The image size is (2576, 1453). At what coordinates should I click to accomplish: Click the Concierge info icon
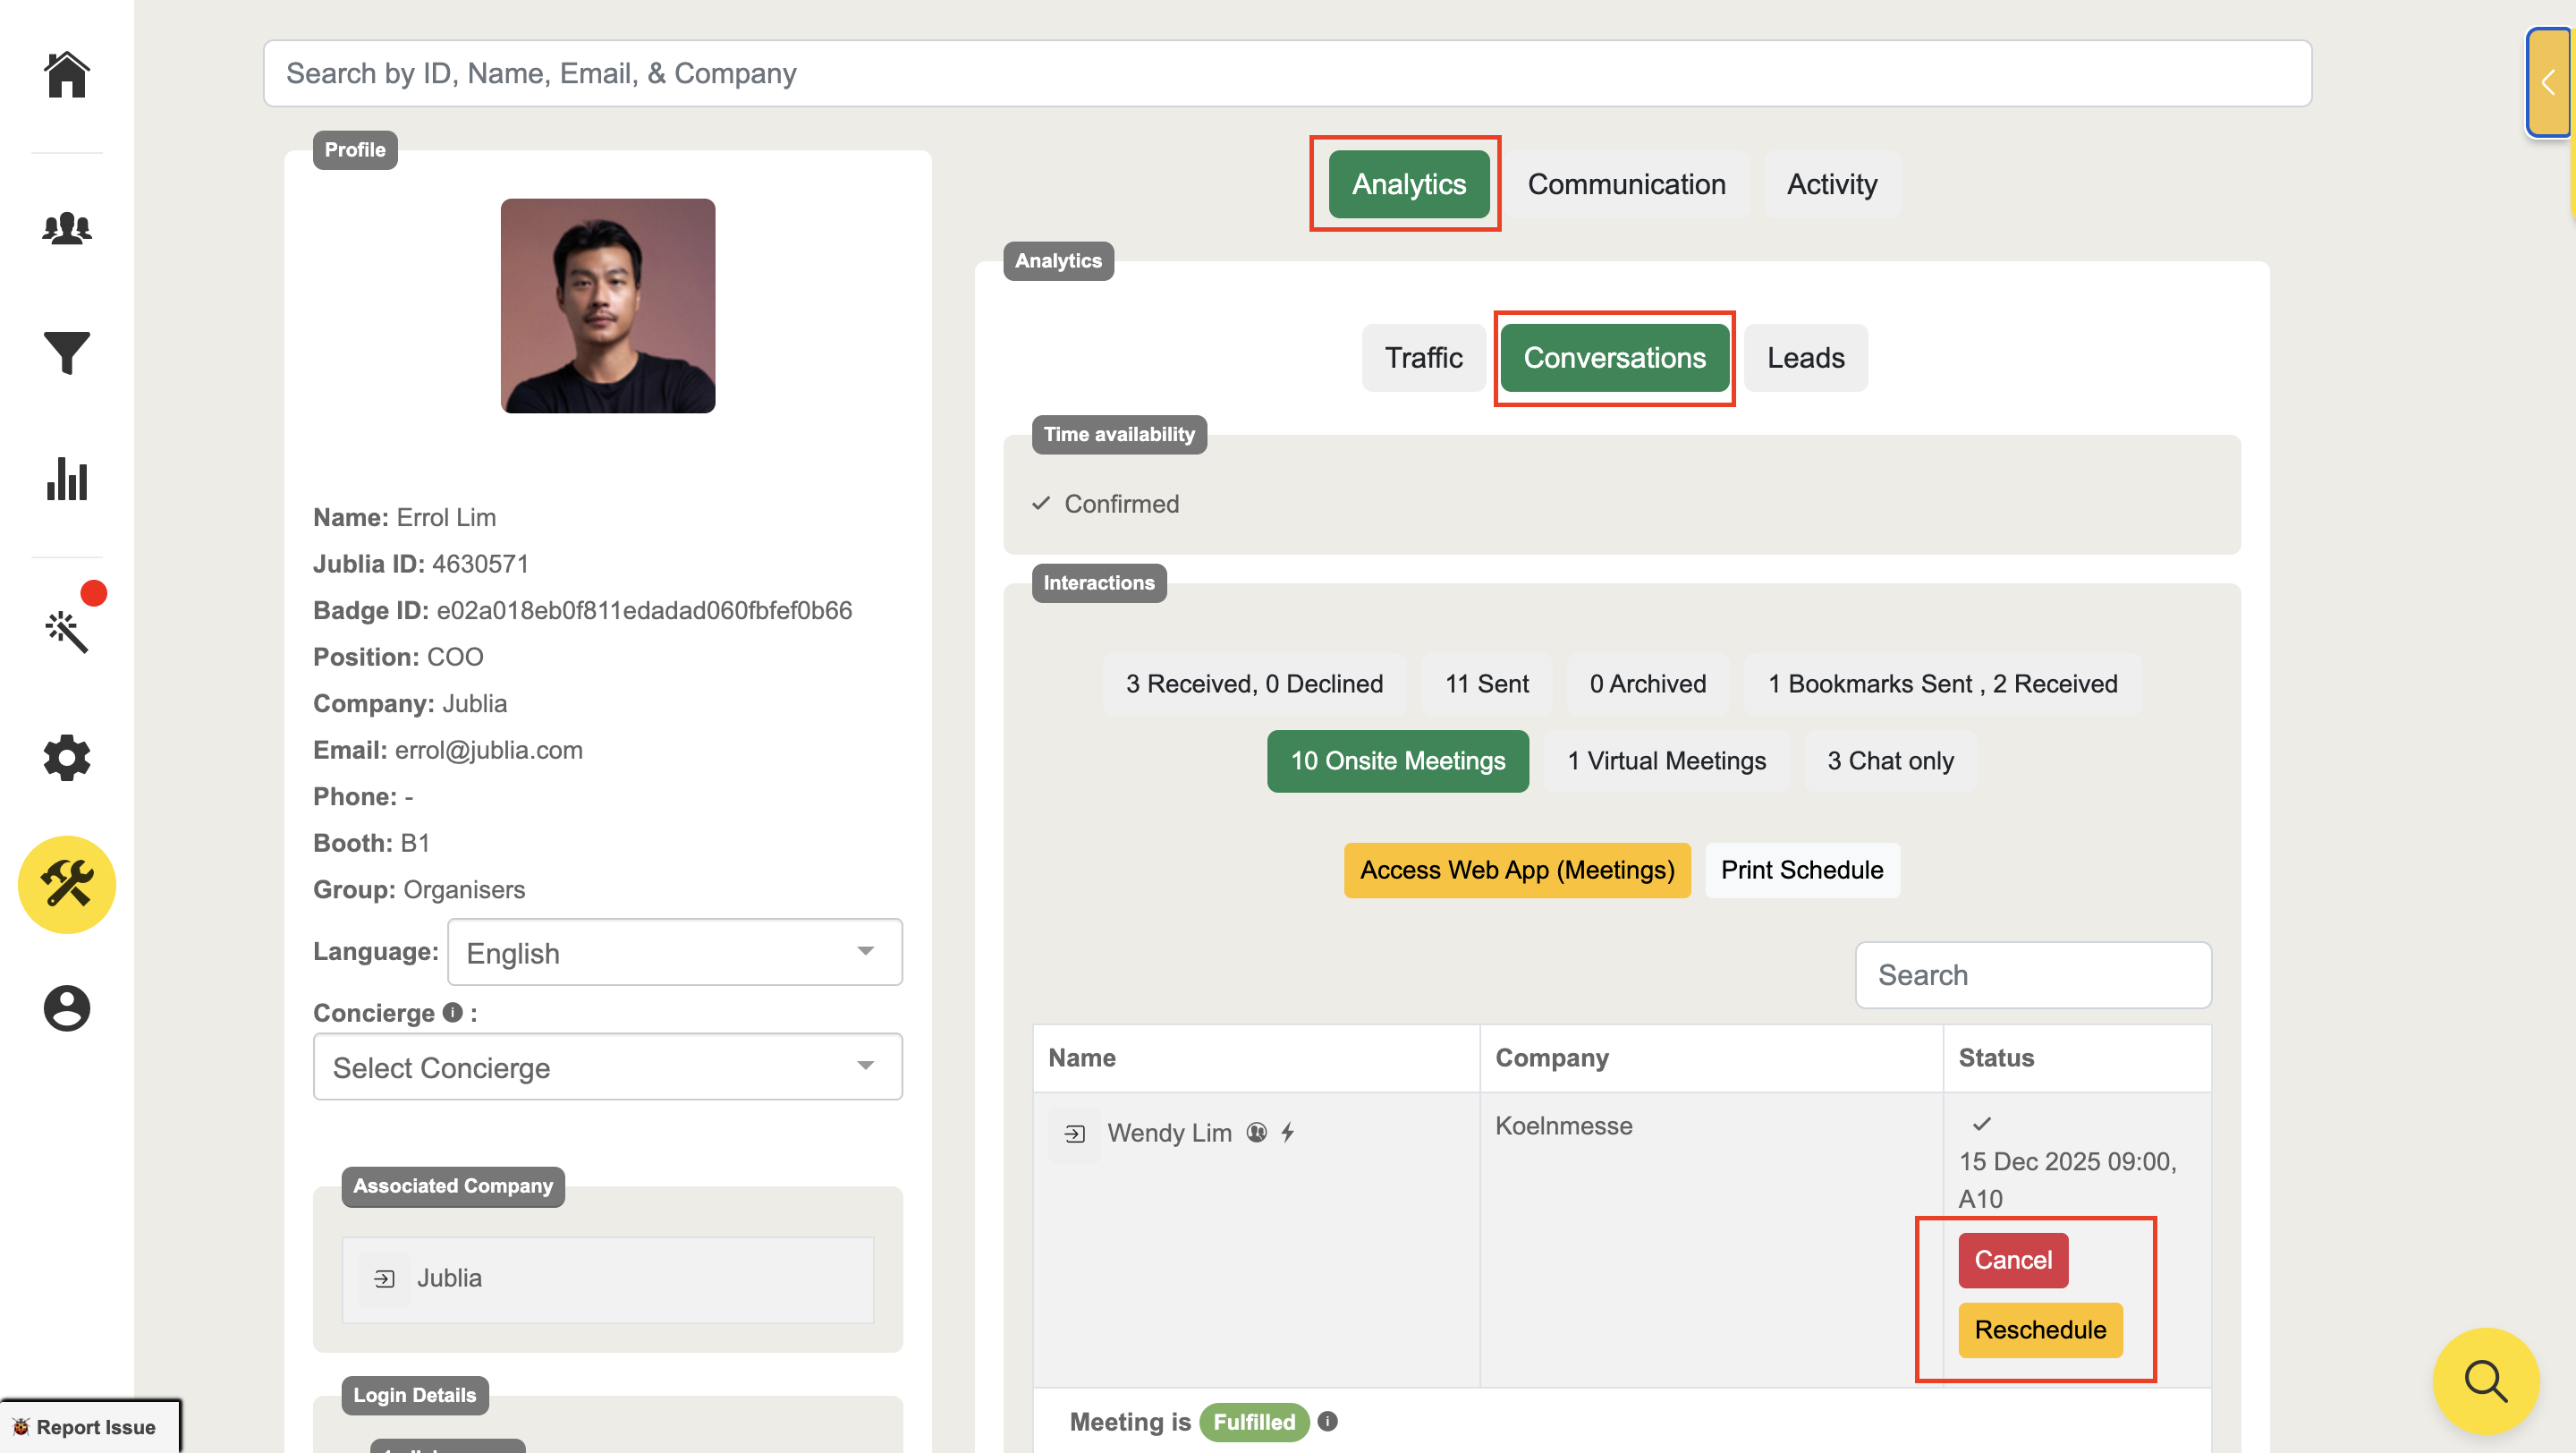click(452, 1013)
